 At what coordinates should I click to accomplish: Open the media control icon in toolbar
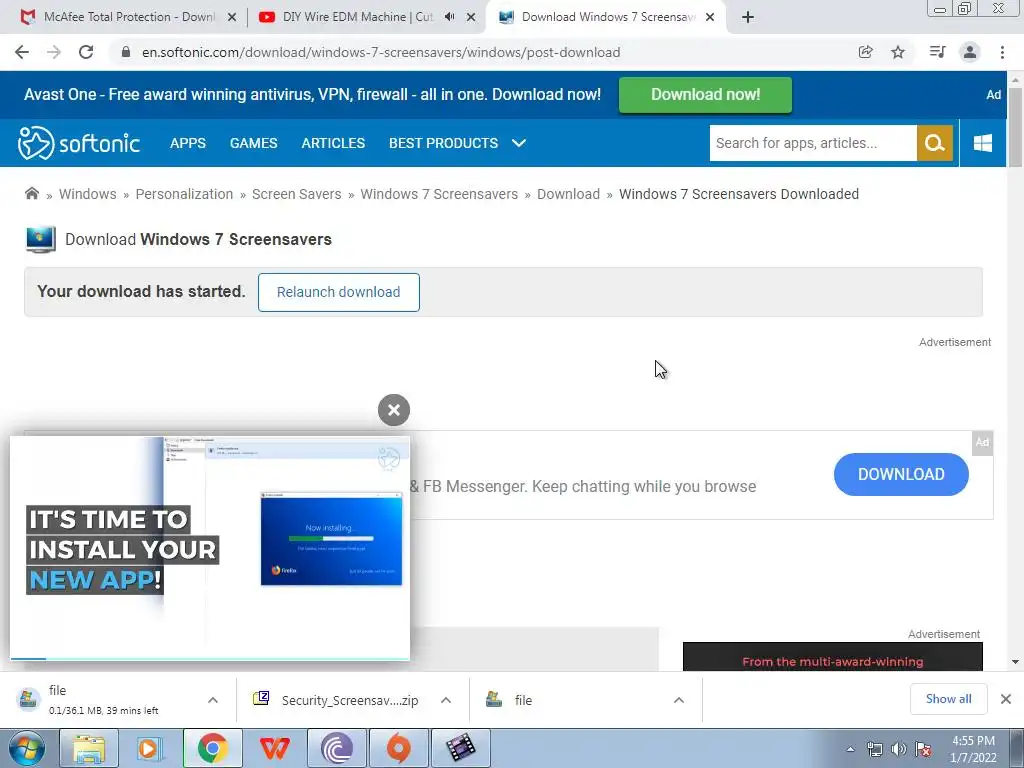point(937,52)
